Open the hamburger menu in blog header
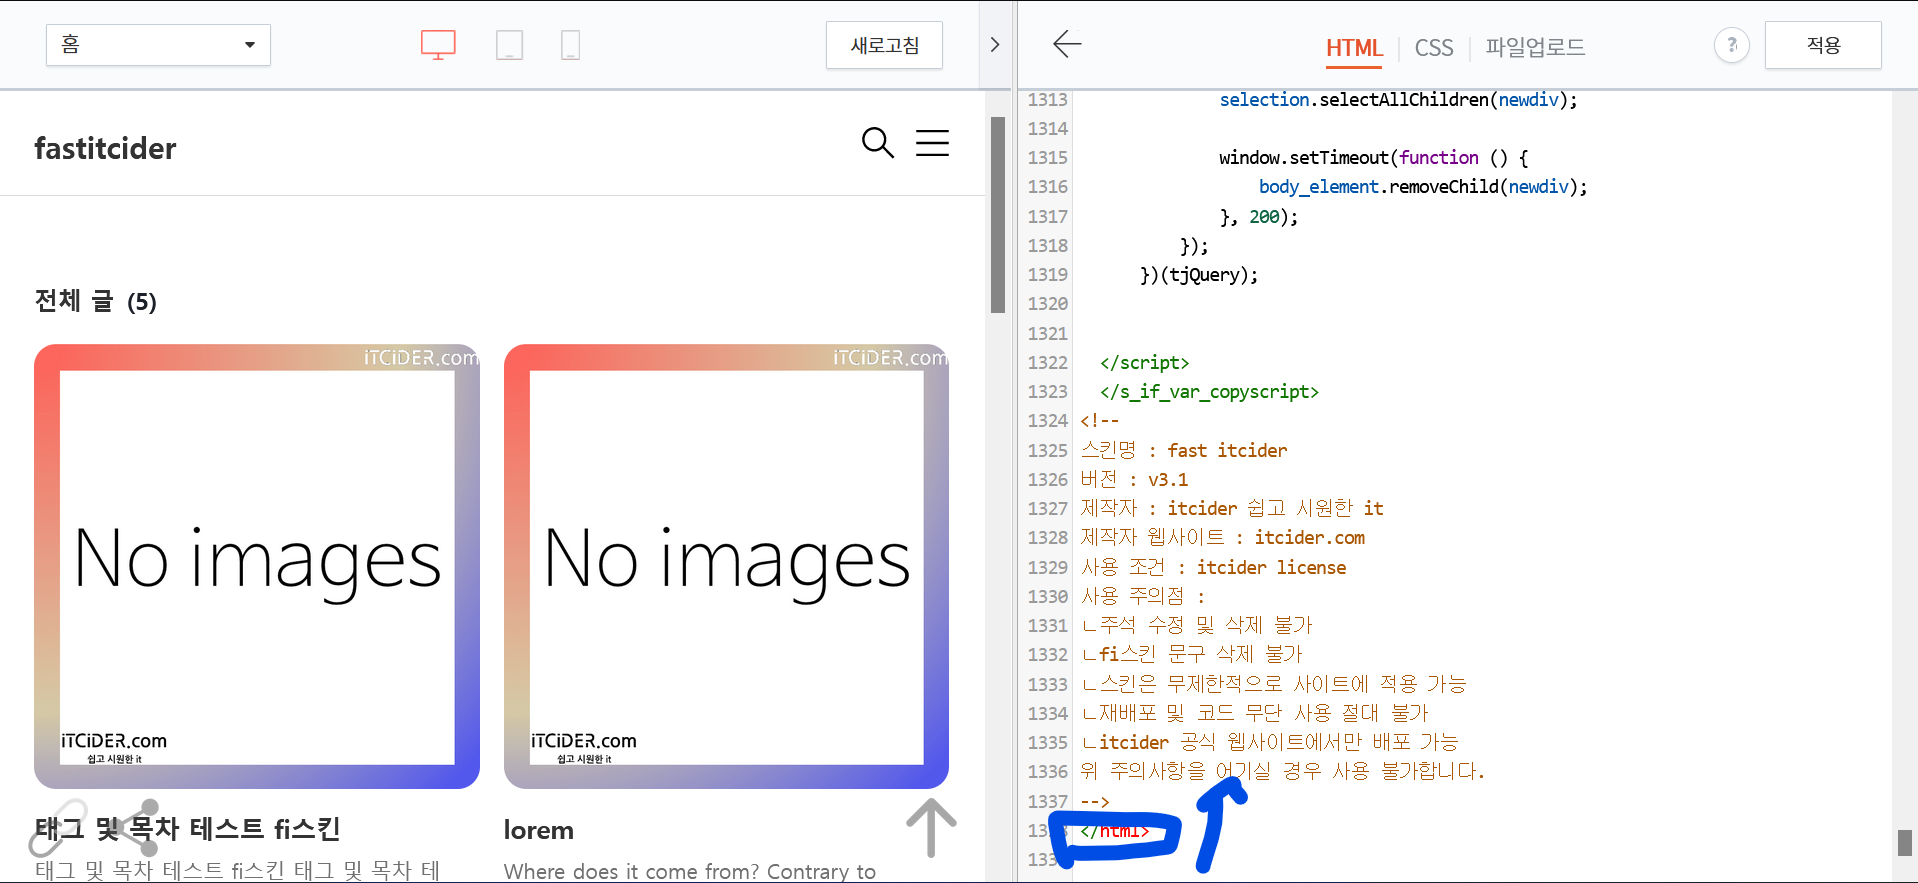This screenshot has height=883, width=1918. 932,143
